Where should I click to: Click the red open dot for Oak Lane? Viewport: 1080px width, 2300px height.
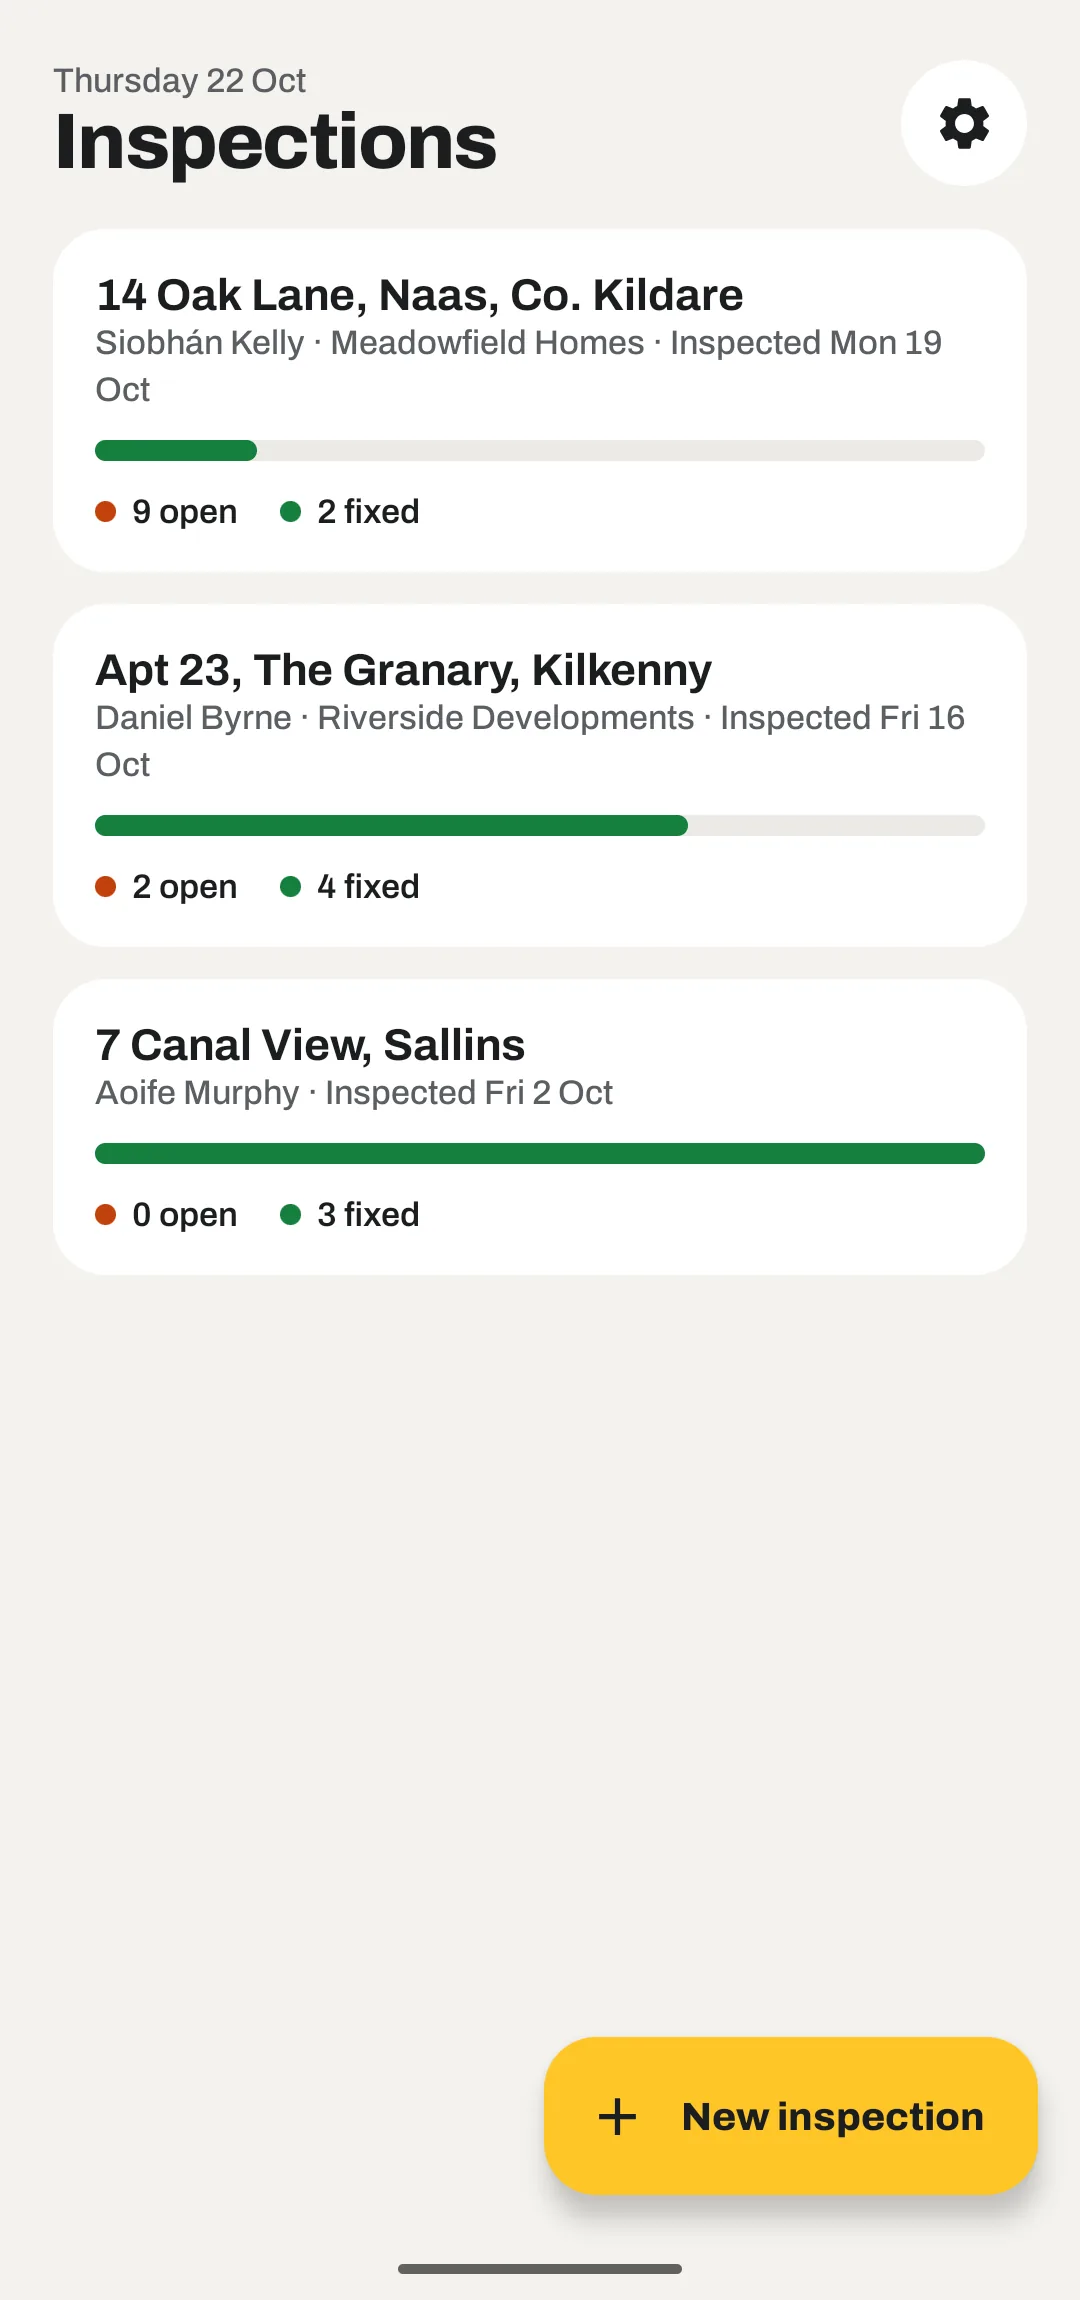tap(106, 512)
